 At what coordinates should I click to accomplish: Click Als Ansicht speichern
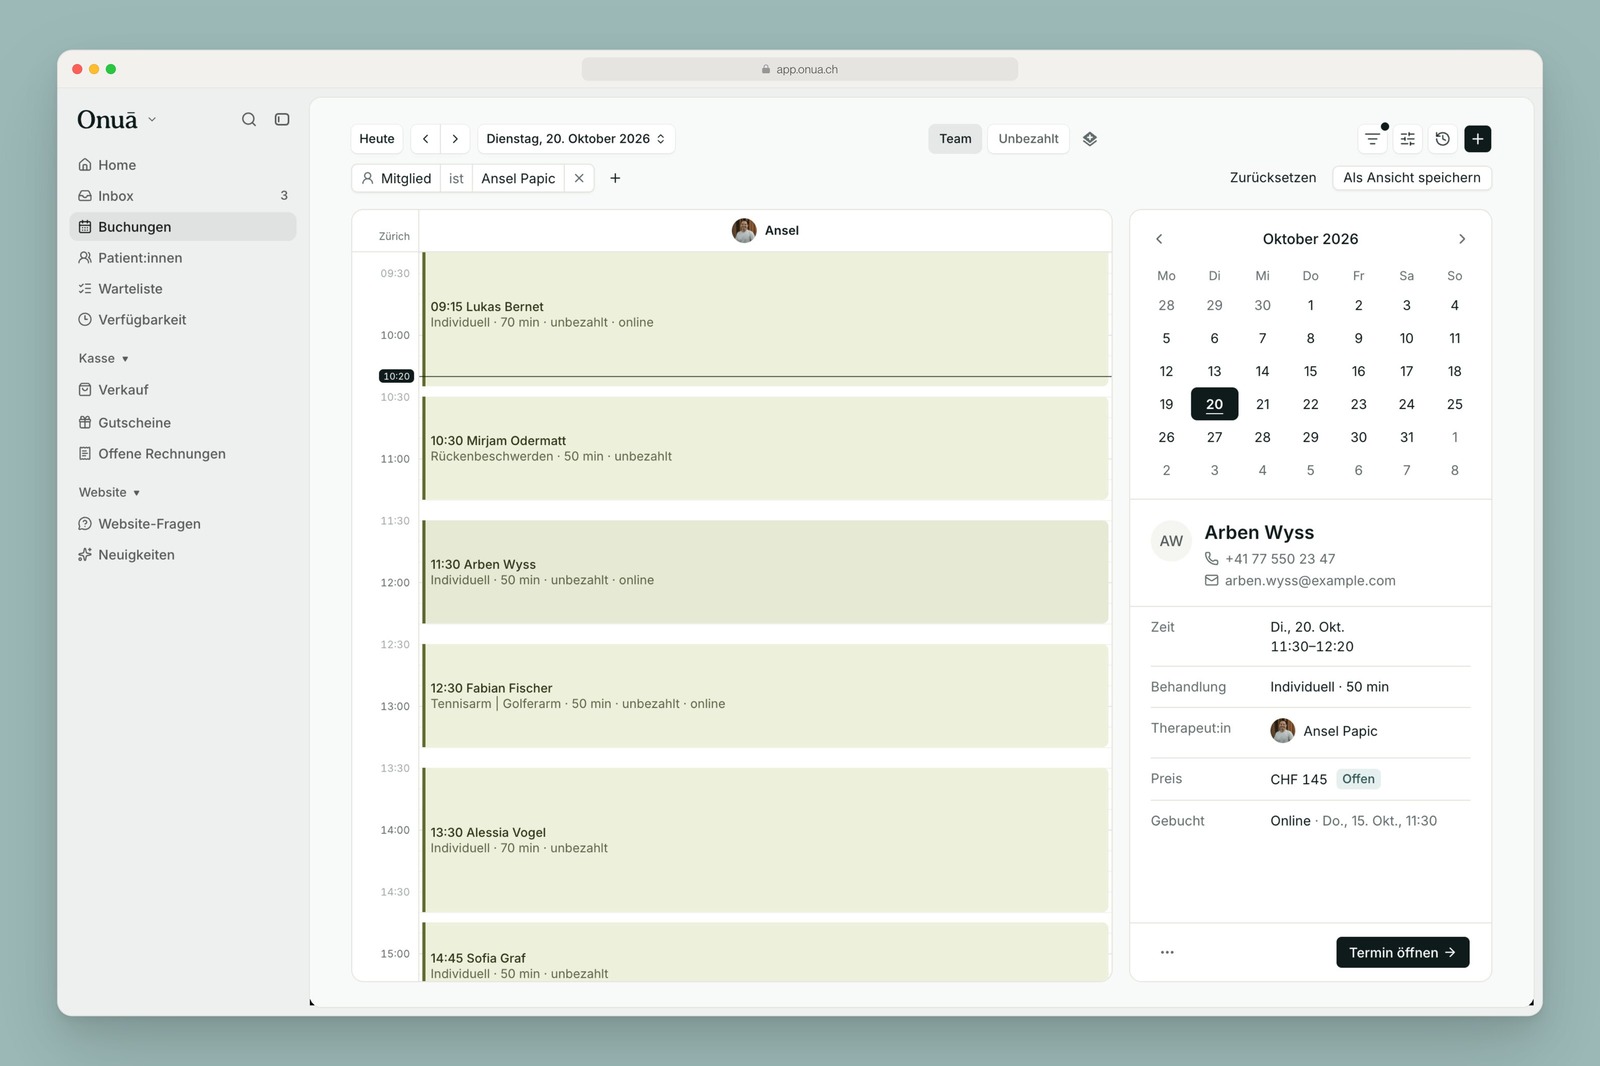(x=1412, y=178)
